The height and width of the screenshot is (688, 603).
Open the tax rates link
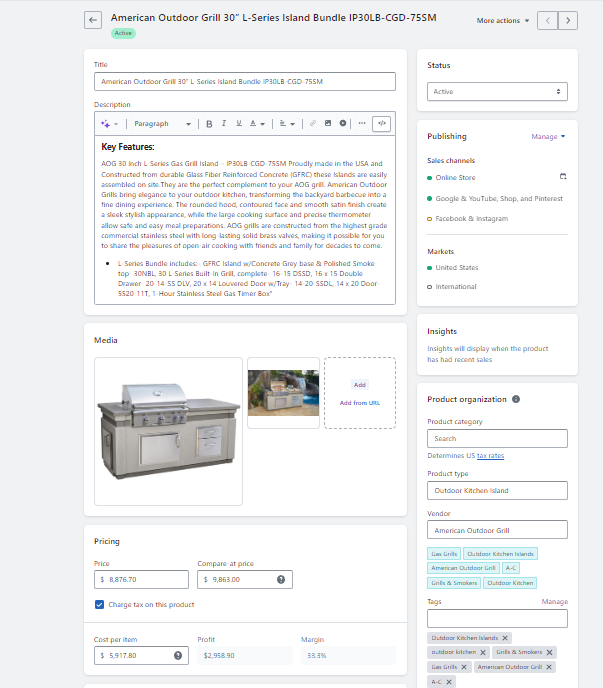[x=490, y=456]
